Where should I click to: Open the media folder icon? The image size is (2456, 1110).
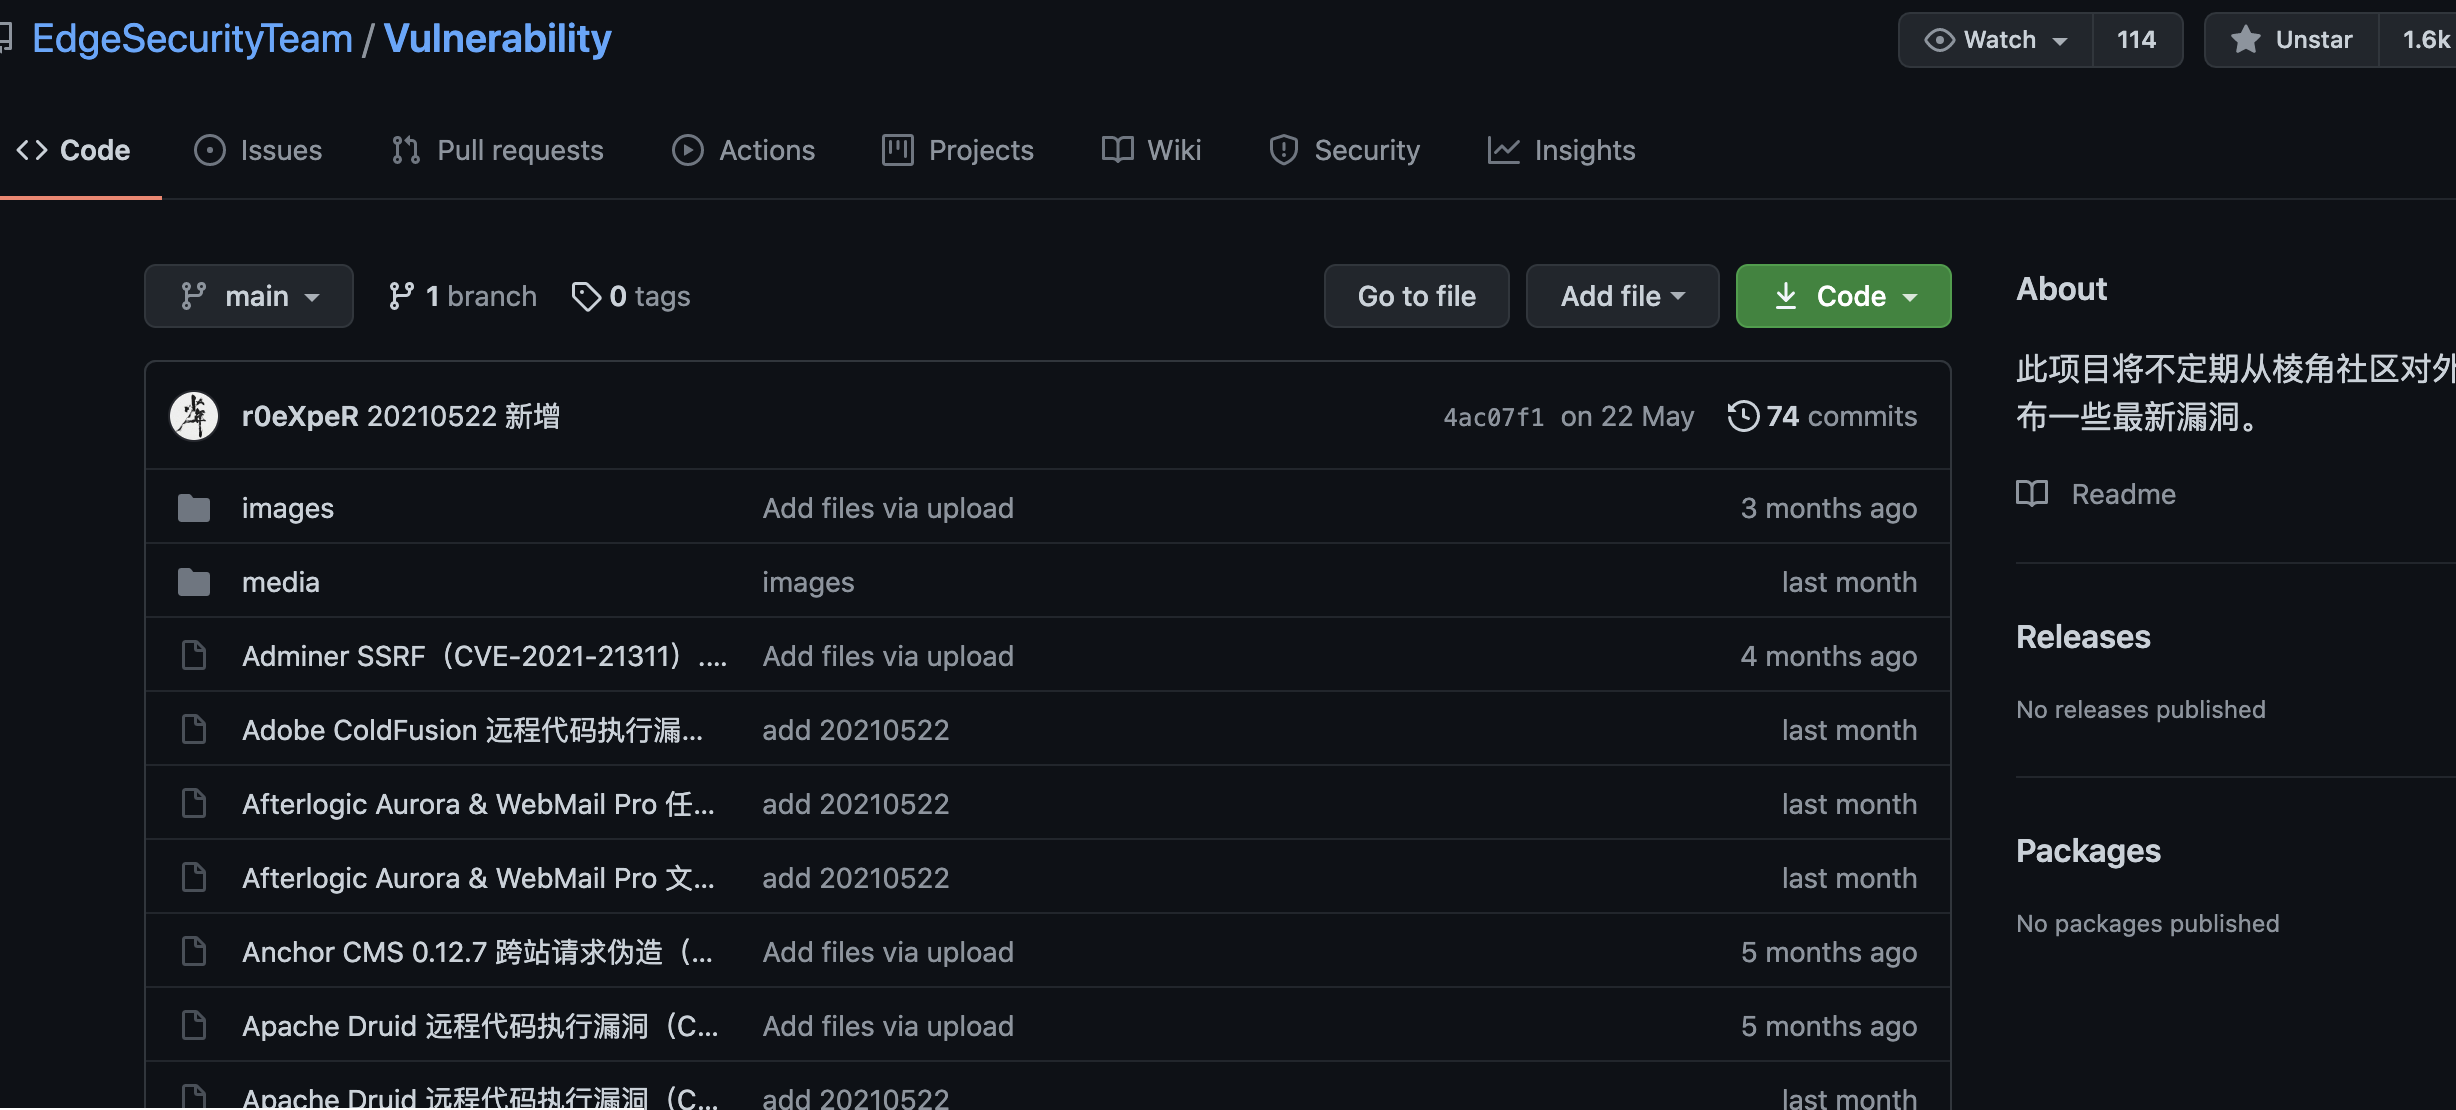194,582
